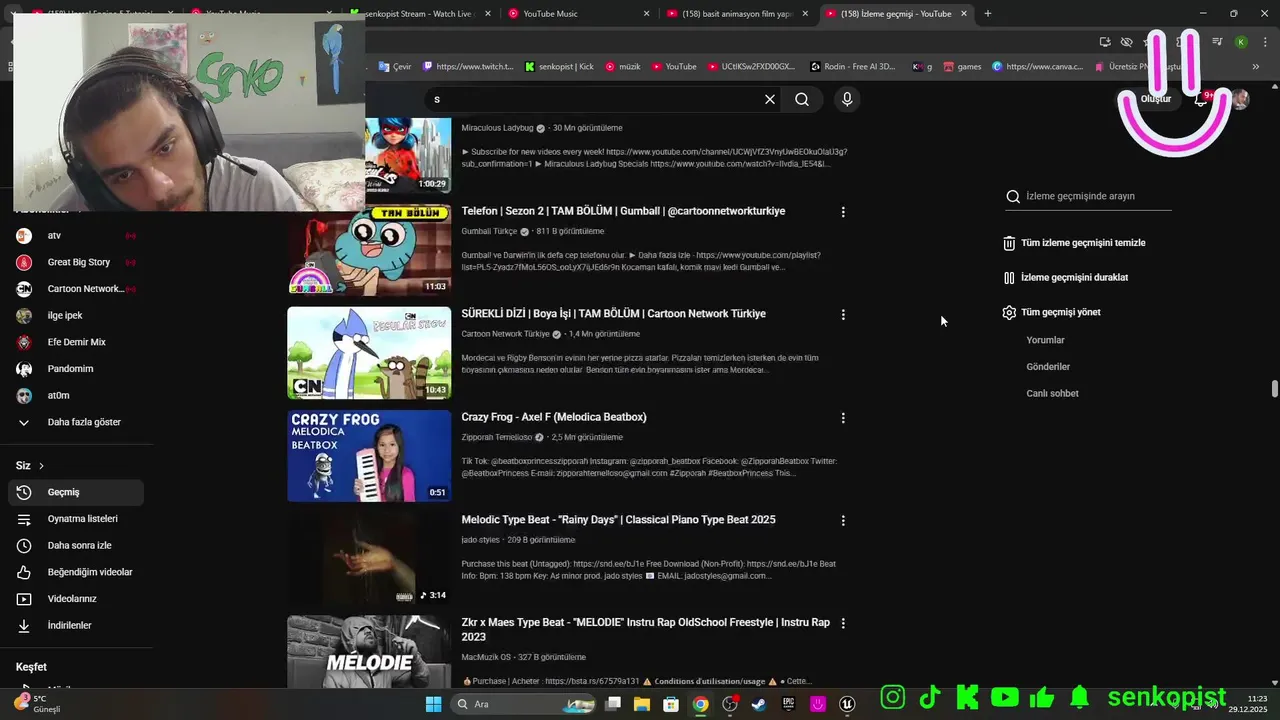Viewport: 1280px width, 720px height.
Task: Open the atv channel from subscriptions
Action: [76, 236]
